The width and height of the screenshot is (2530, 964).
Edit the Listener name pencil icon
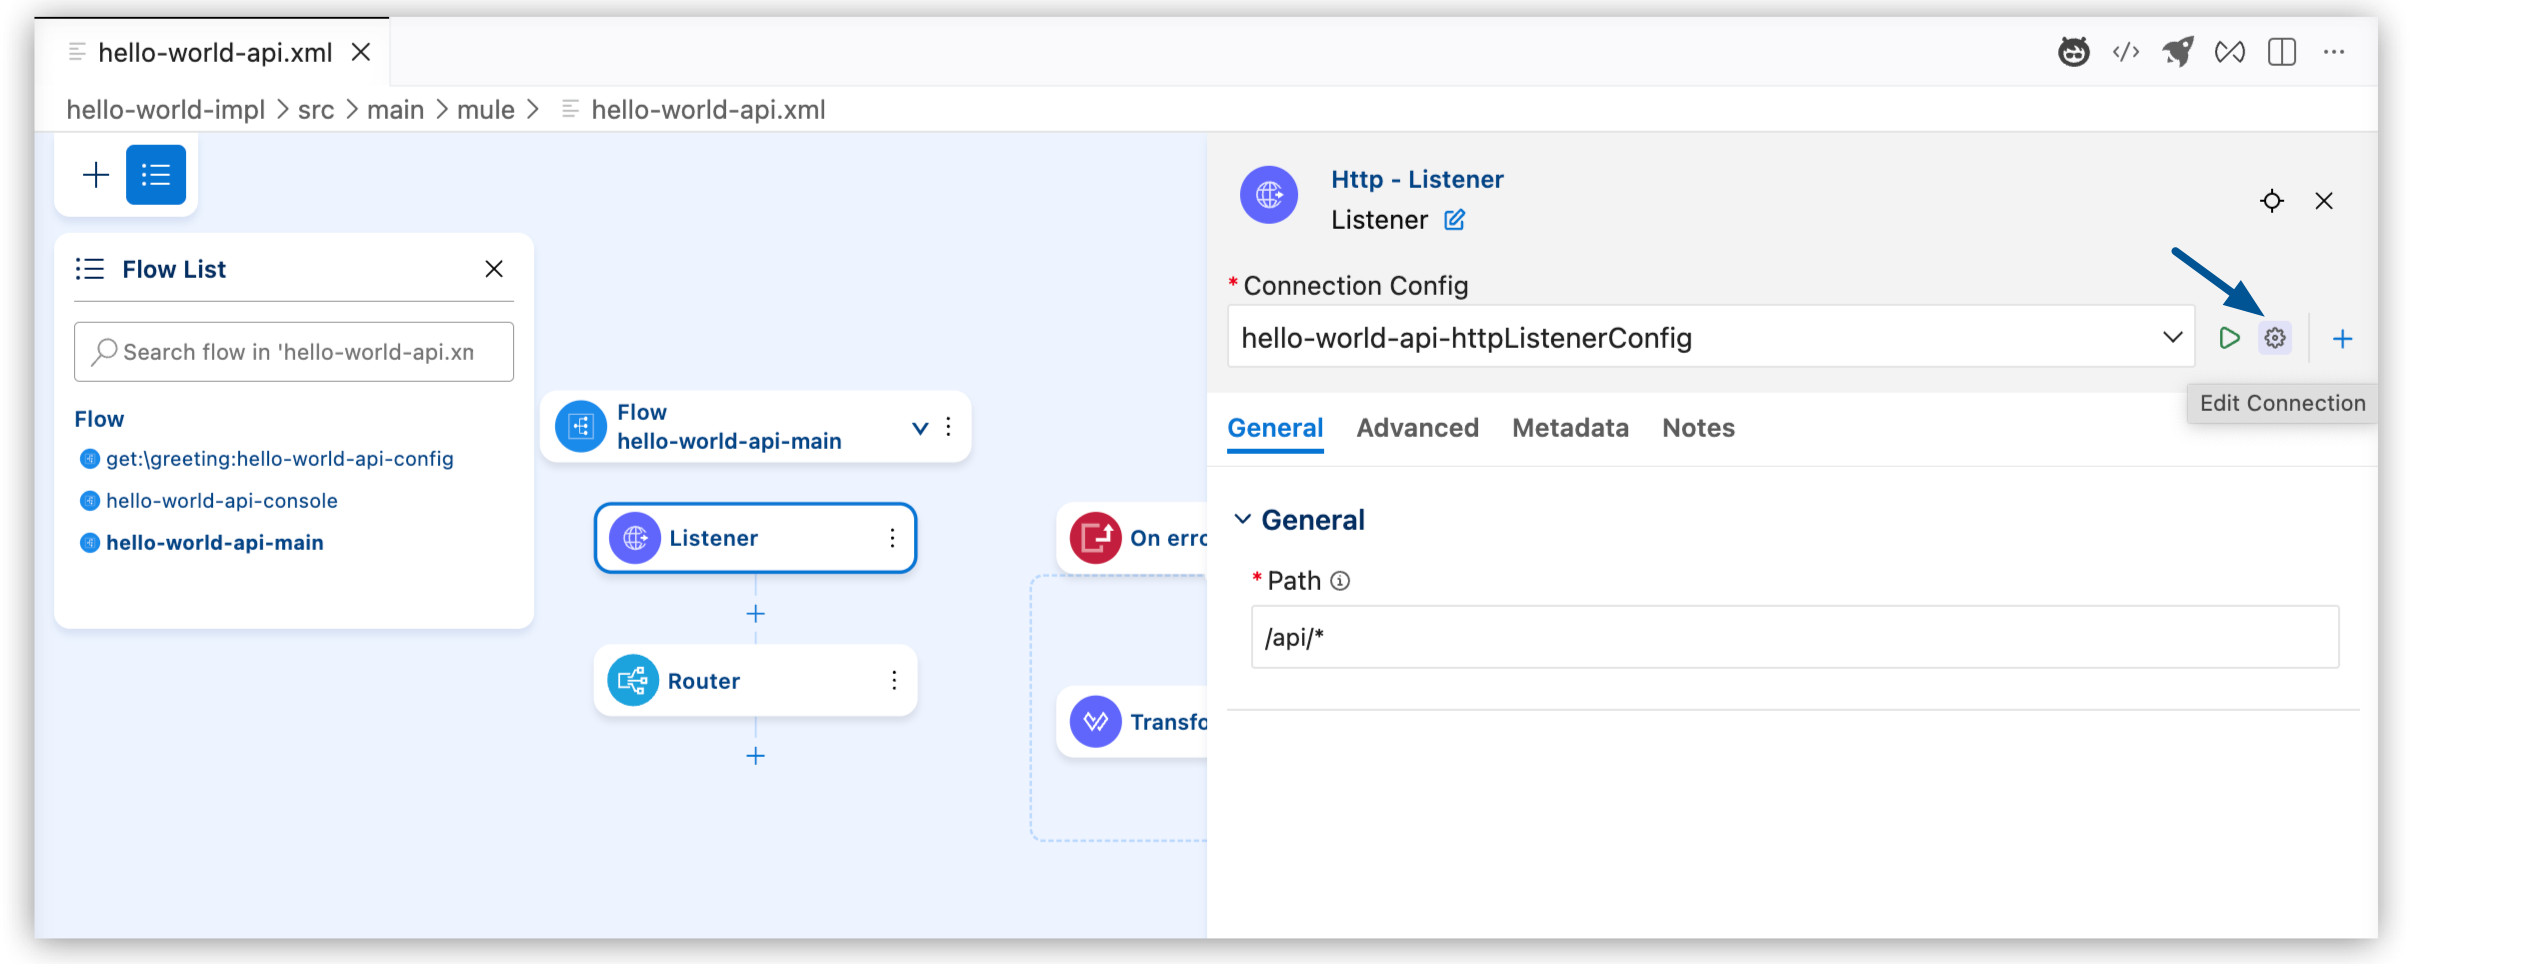[x=1455, y=220]
